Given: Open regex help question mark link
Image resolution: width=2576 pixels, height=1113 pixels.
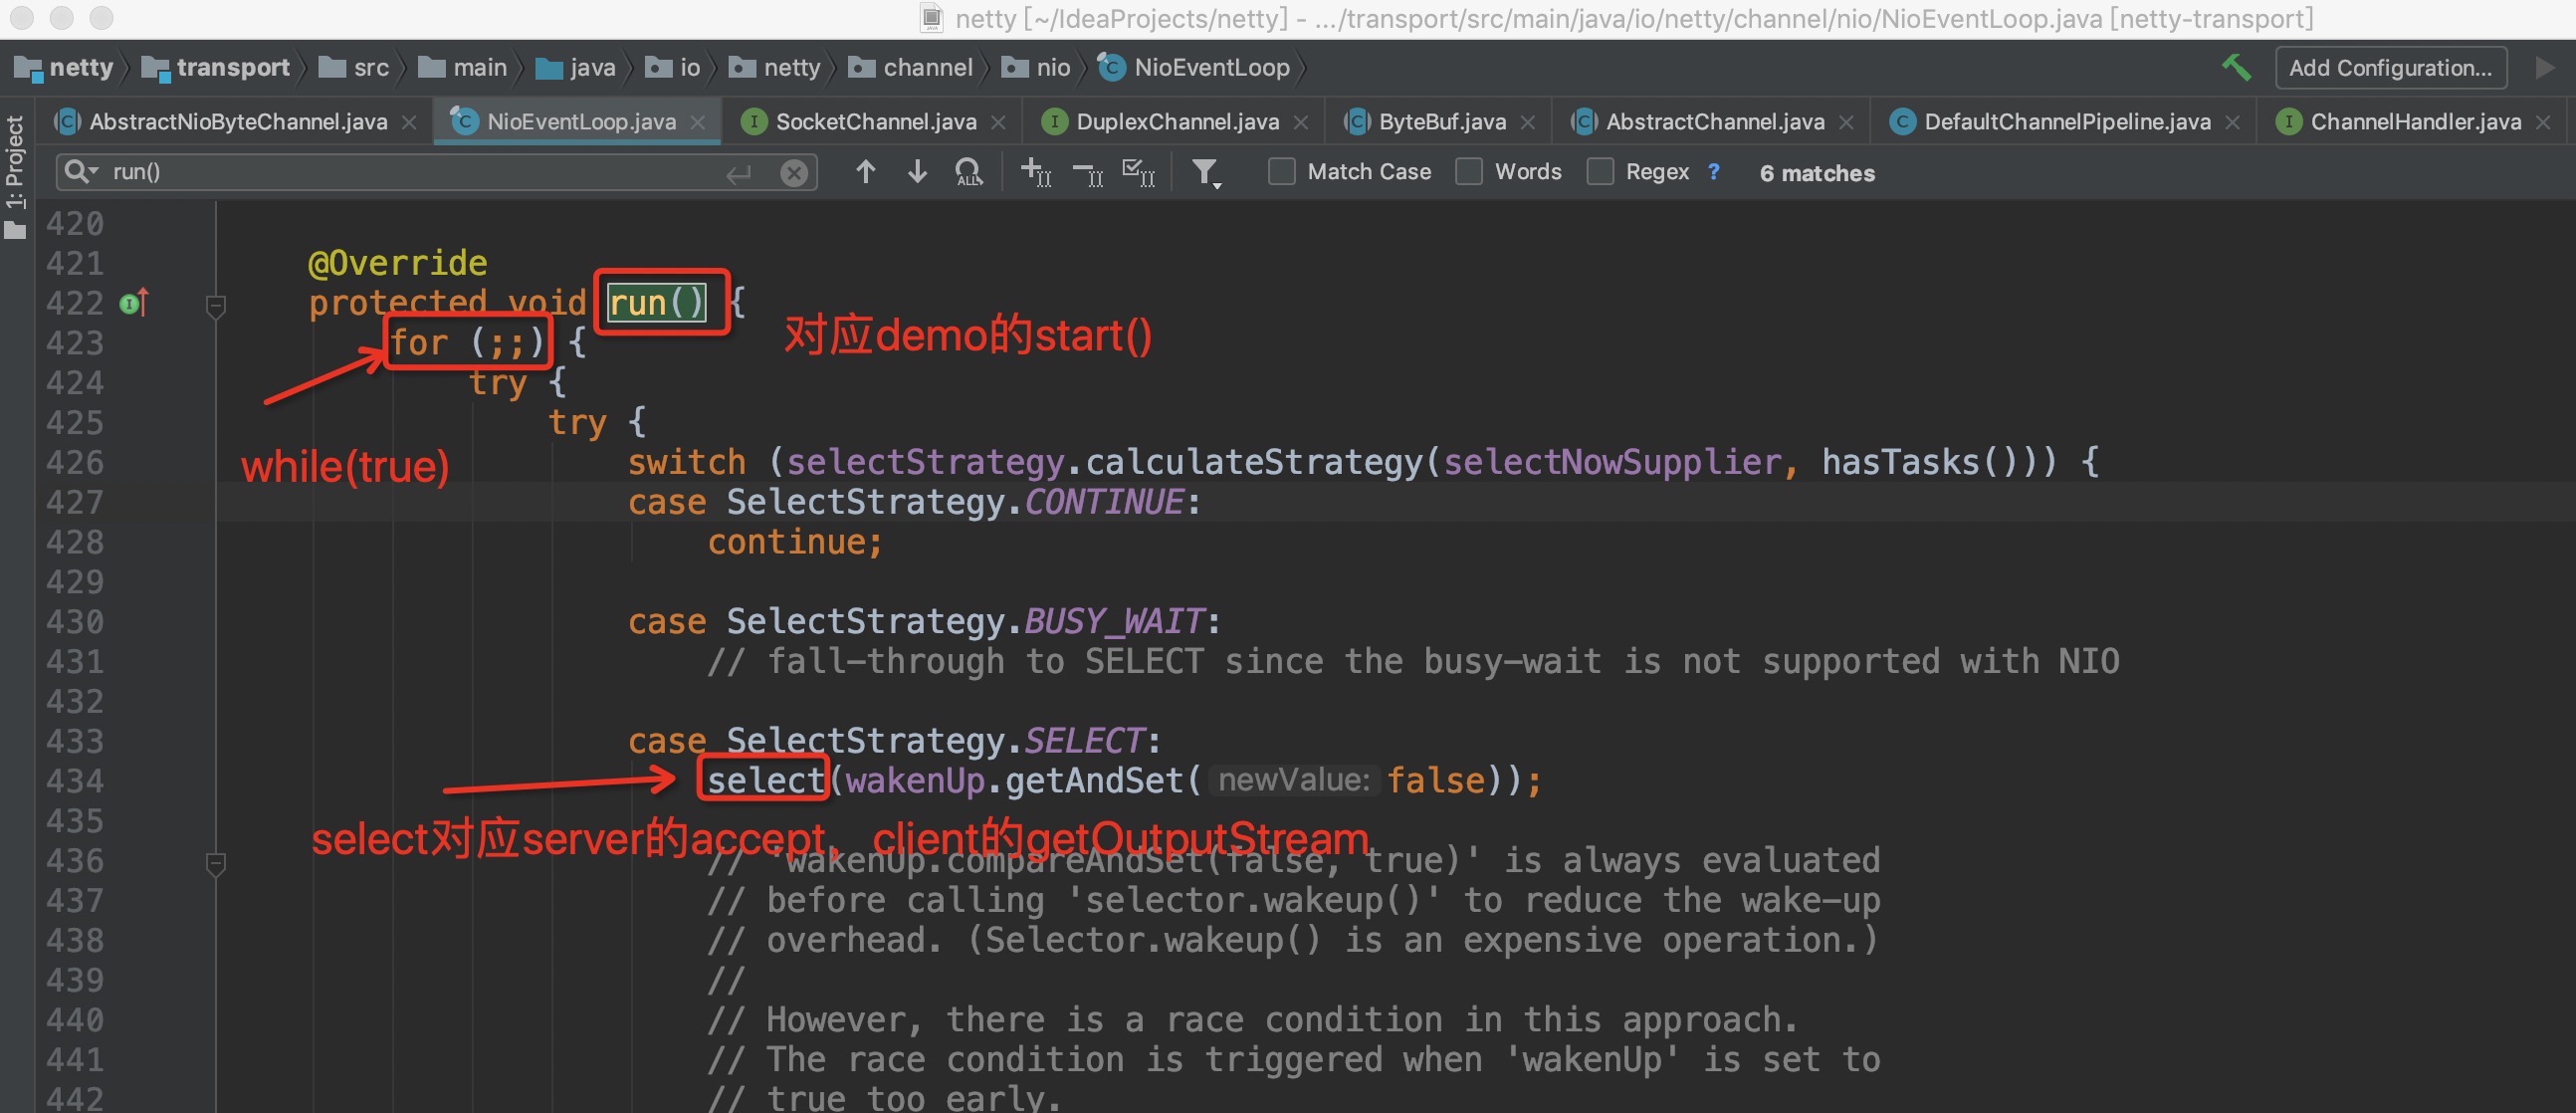Looking at the screenshot, I should tap(1714, 172).
